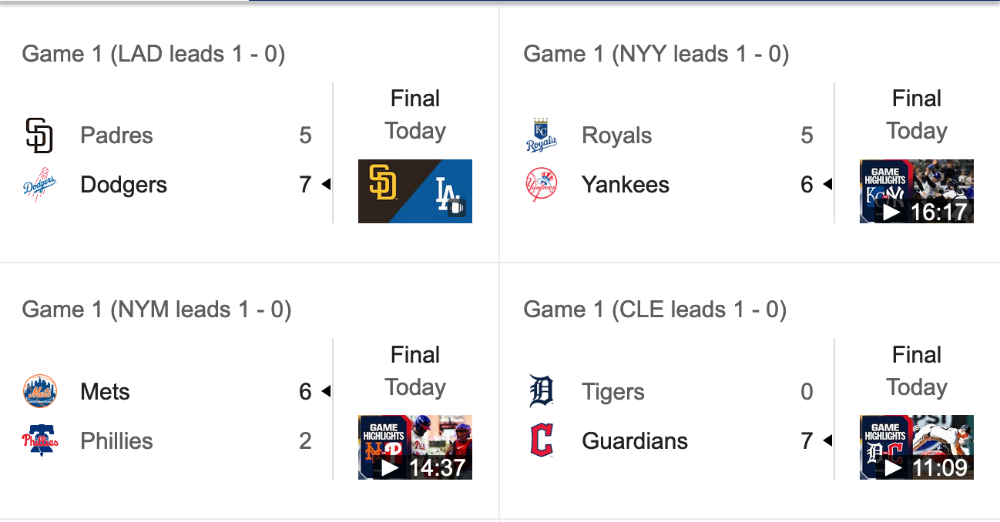
Task: Play the Tigers–Guardians 11:09 highlights video
Action: (x=916, y=447)
